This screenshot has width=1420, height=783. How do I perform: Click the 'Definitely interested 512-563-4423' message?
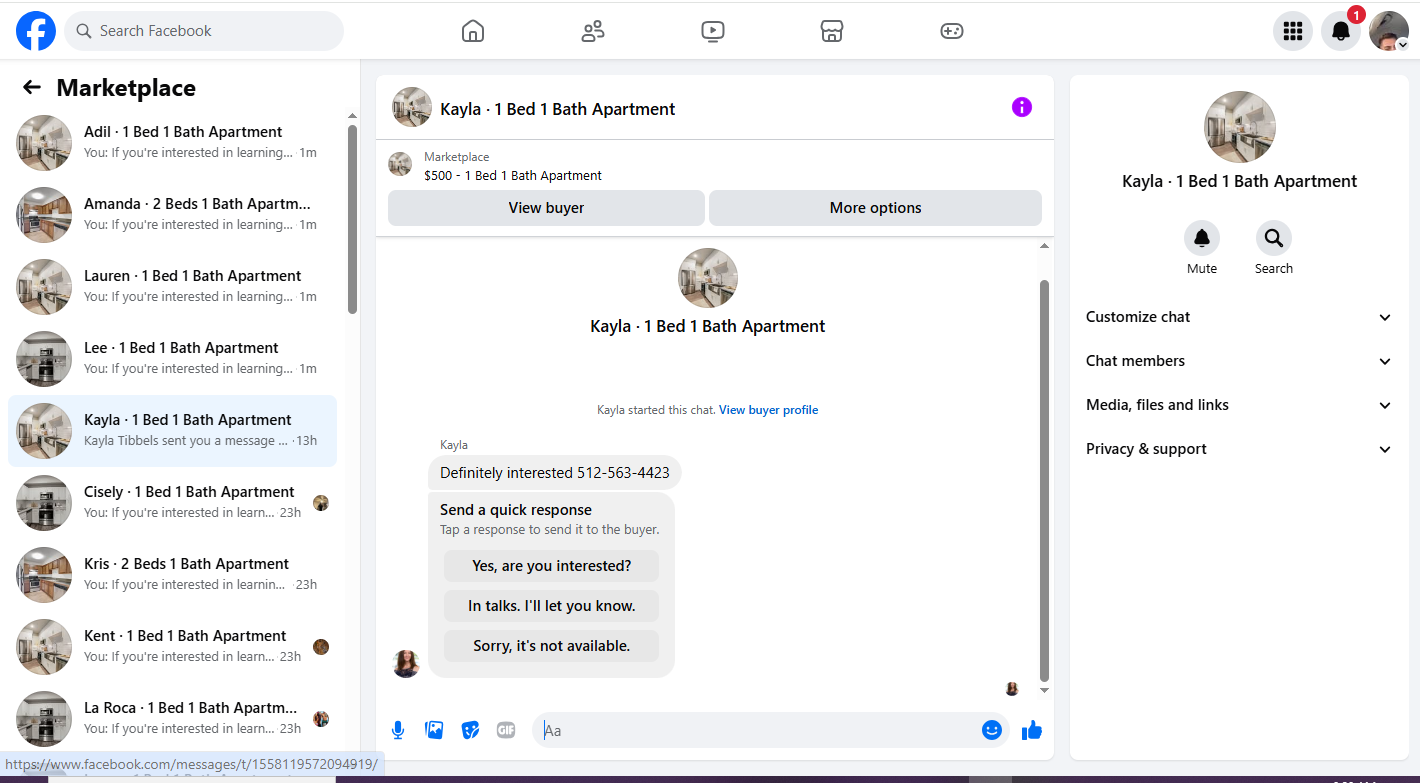click(x=555, y=472)
